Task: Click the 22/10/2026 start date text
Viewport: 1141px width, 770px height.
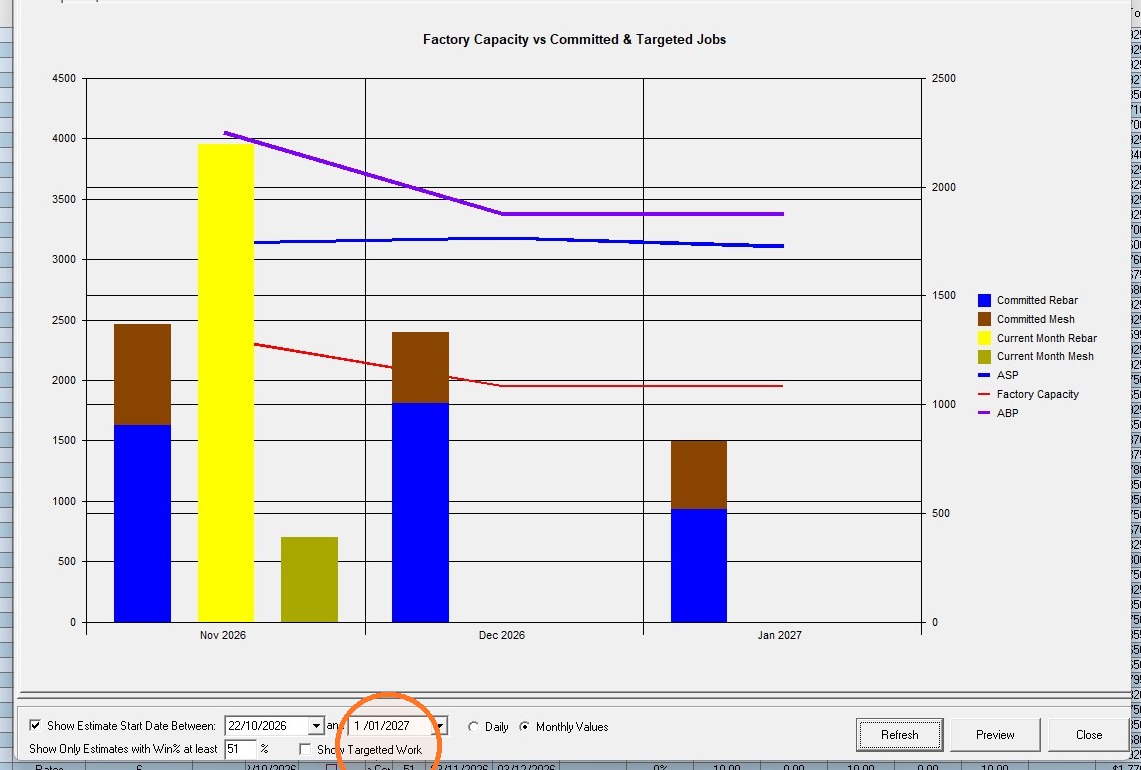Action: (x=257, y=726)
